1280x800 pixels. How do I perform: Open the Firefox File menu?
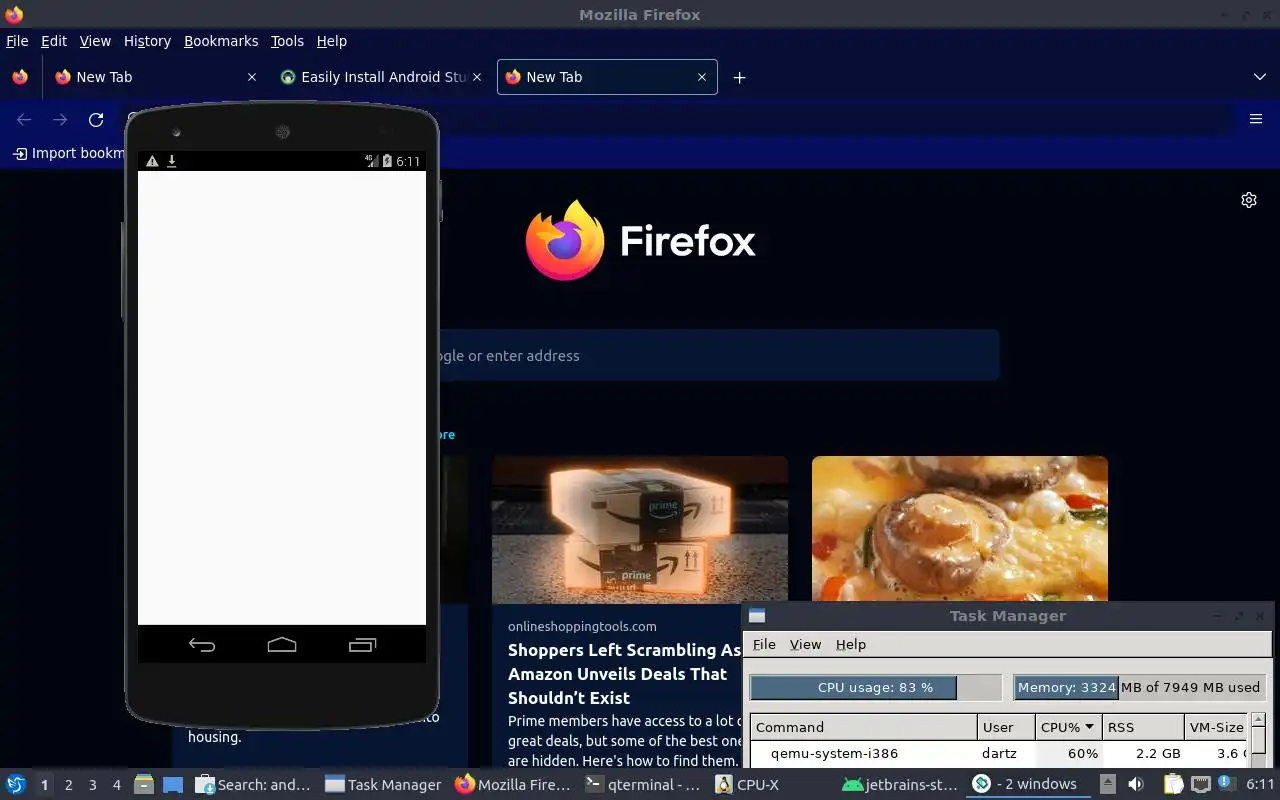(x=17, y=41)
